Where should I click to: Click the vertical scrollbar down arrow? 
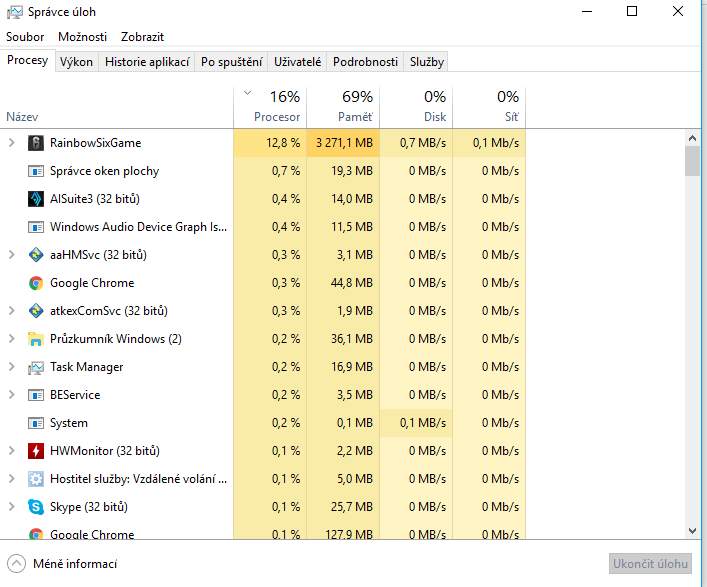pyautogui.click(x=692, y=531)
